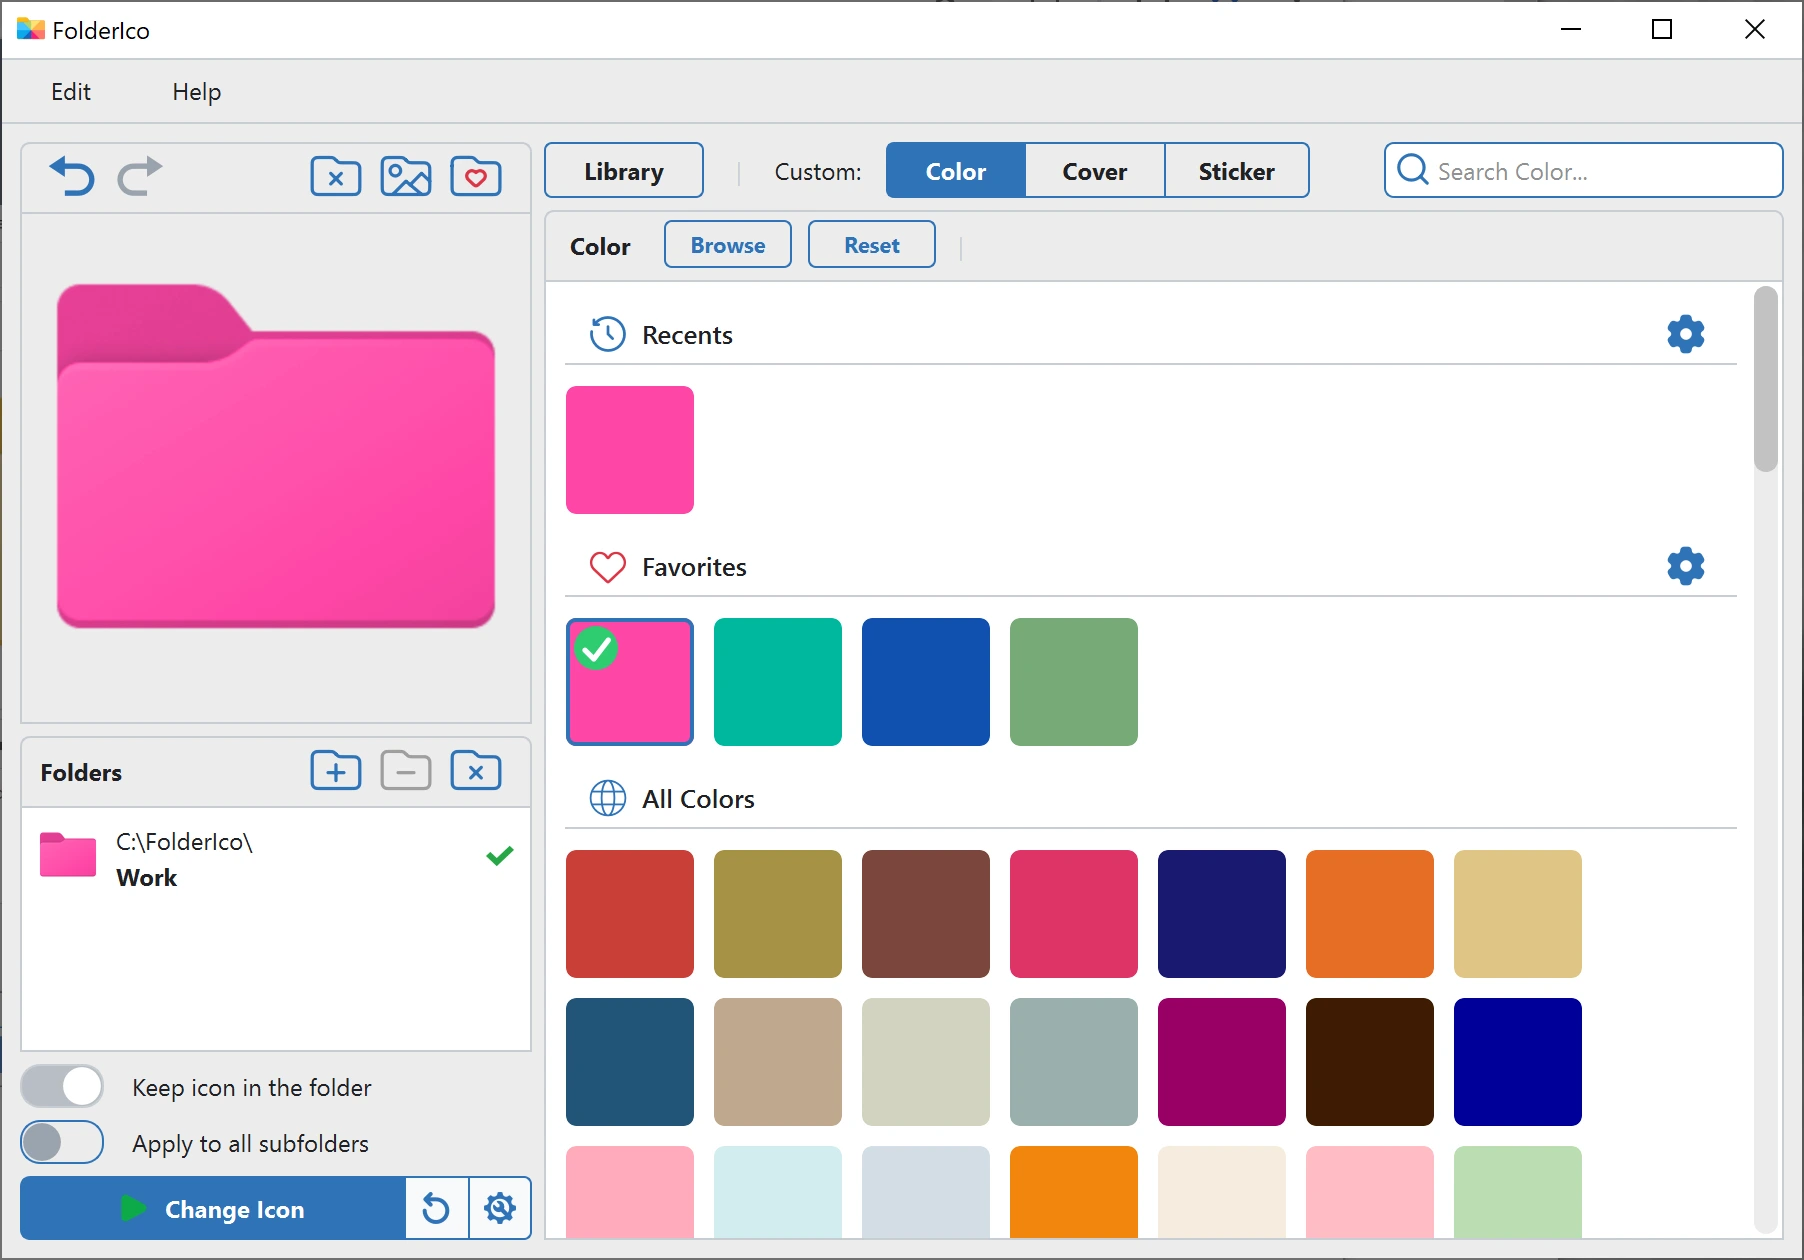
Task: Select the red swatch in All Colors
Action: coord(630,914)
